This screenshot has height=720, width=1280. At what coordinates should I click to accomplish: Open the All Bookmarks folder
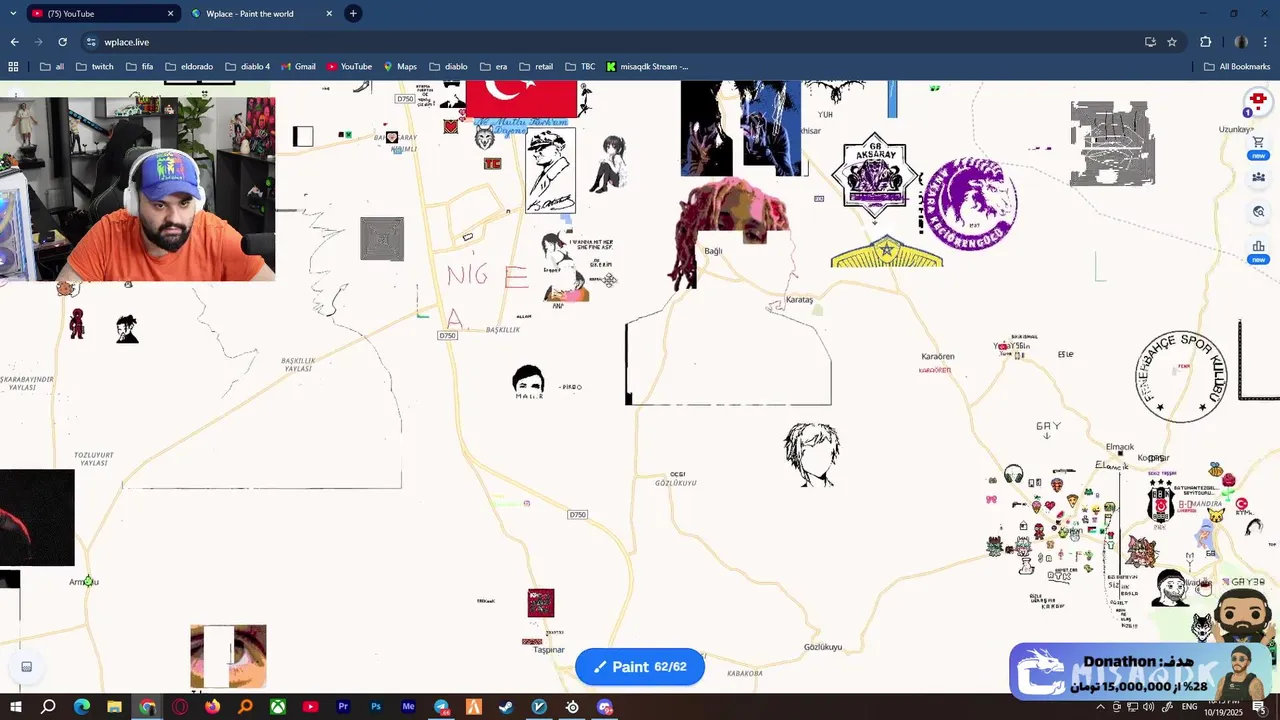(x=1237, y=67)
